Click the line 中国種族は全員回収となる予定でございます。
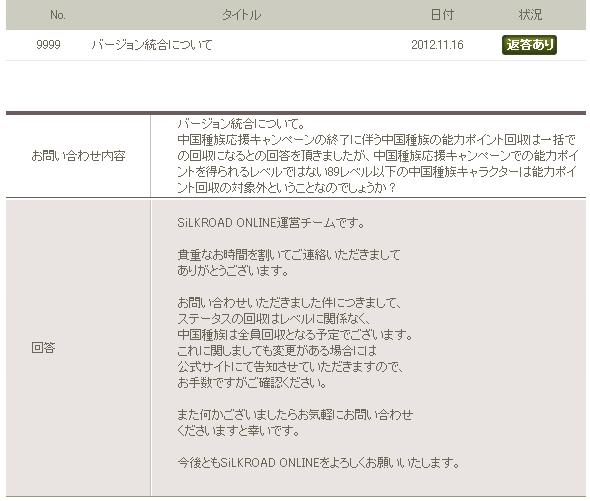The width and height of the screenshot is (590, 501). tap(295, 334)
